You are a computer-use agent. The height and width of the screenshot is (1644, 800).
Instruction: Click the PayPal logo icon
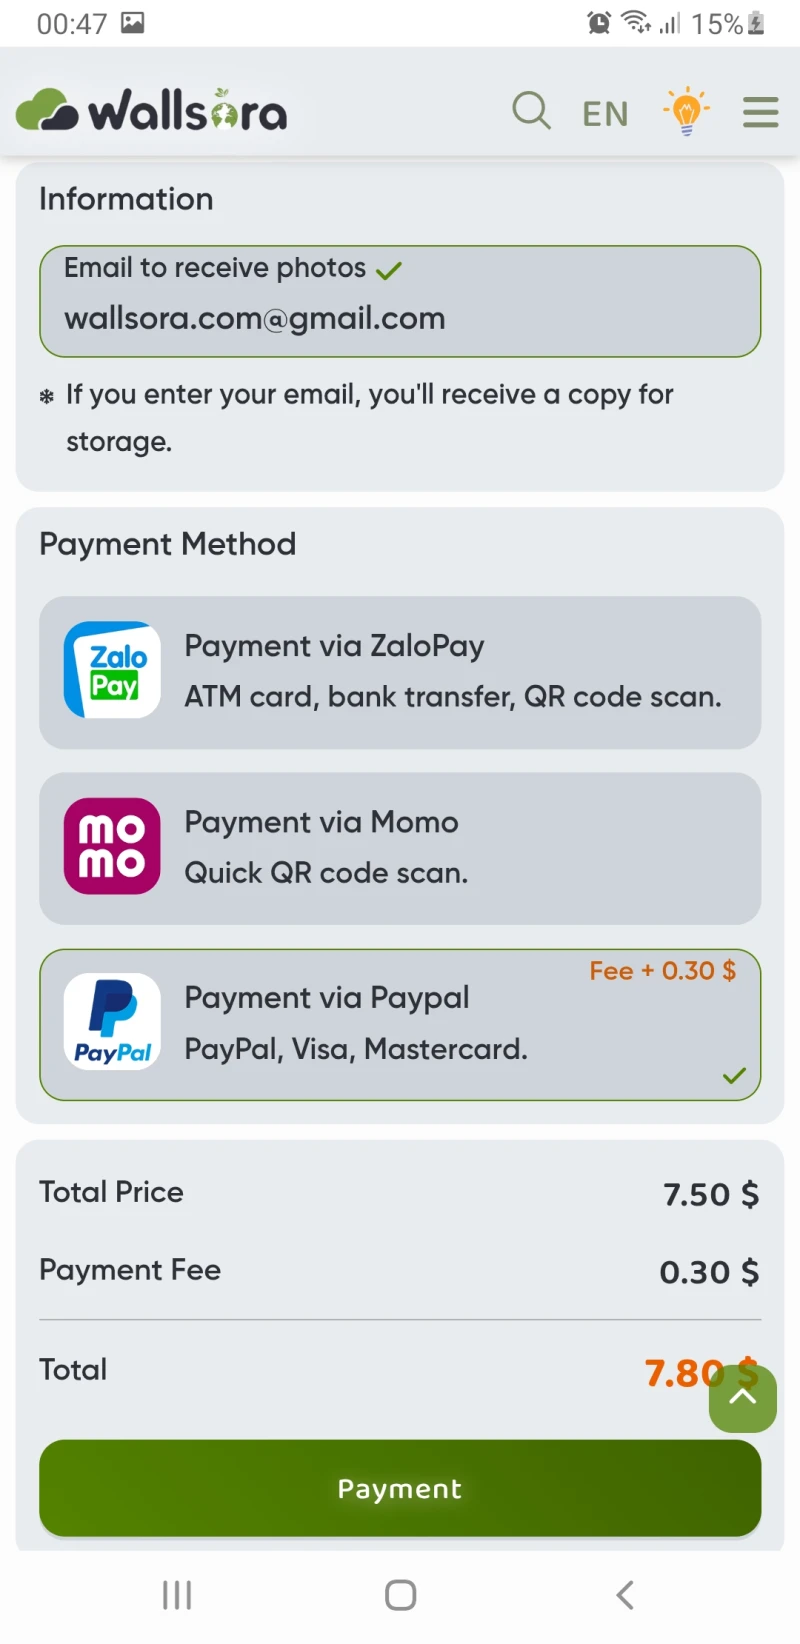[112, 1022]
